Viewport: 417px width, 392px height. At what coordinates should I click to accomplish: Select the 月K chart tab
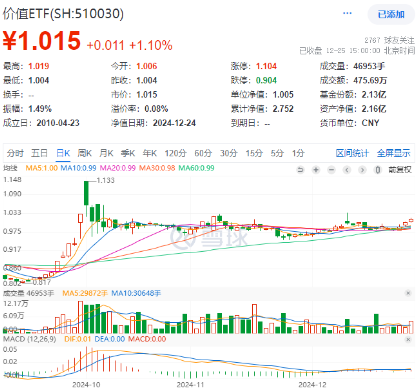tap(106, 153)
